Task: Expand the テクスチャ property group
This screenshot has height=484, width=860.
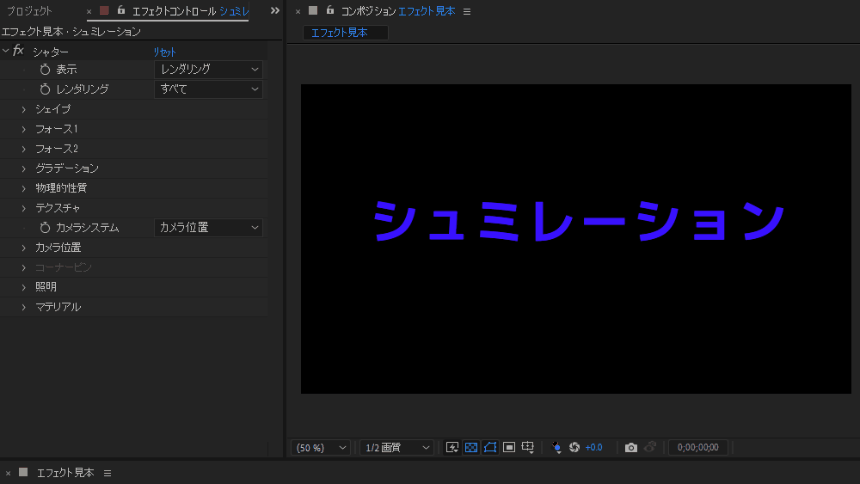Action: click(x=24, y=208)
